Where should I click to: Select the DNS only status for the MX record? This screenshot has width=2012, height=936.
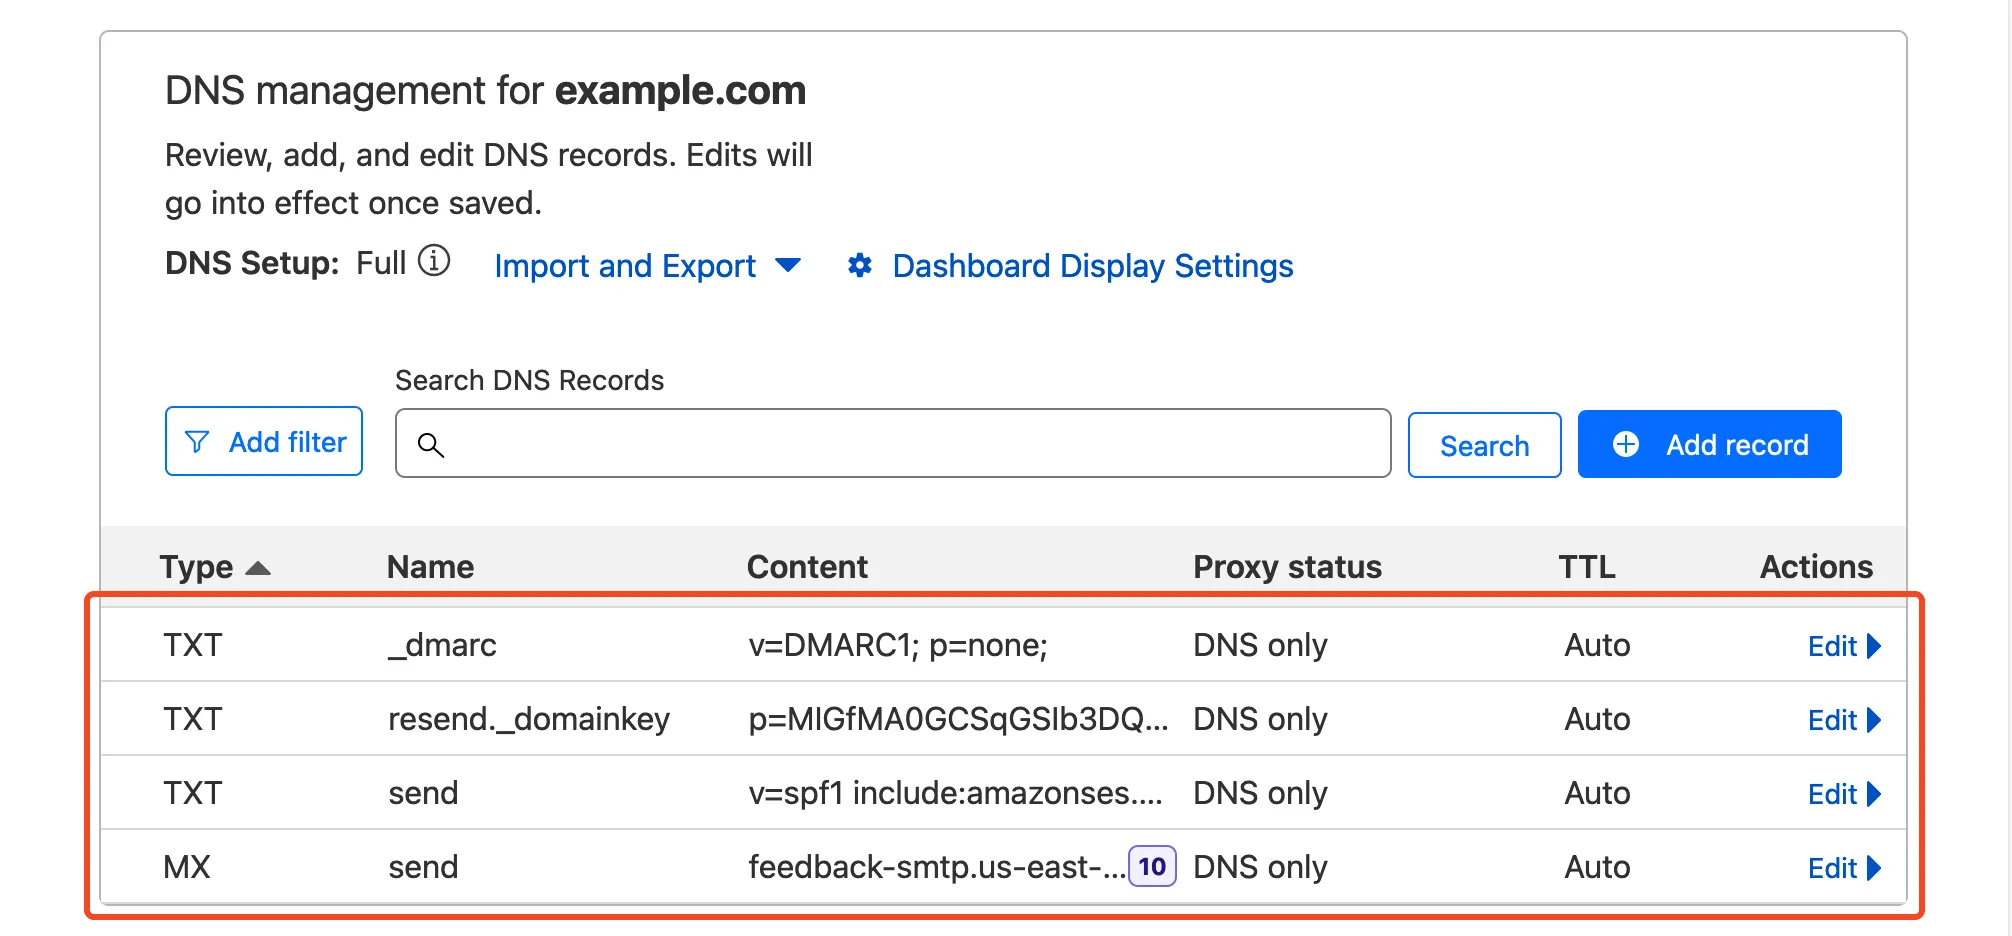pyautogui.click(x=1259, y=867)
